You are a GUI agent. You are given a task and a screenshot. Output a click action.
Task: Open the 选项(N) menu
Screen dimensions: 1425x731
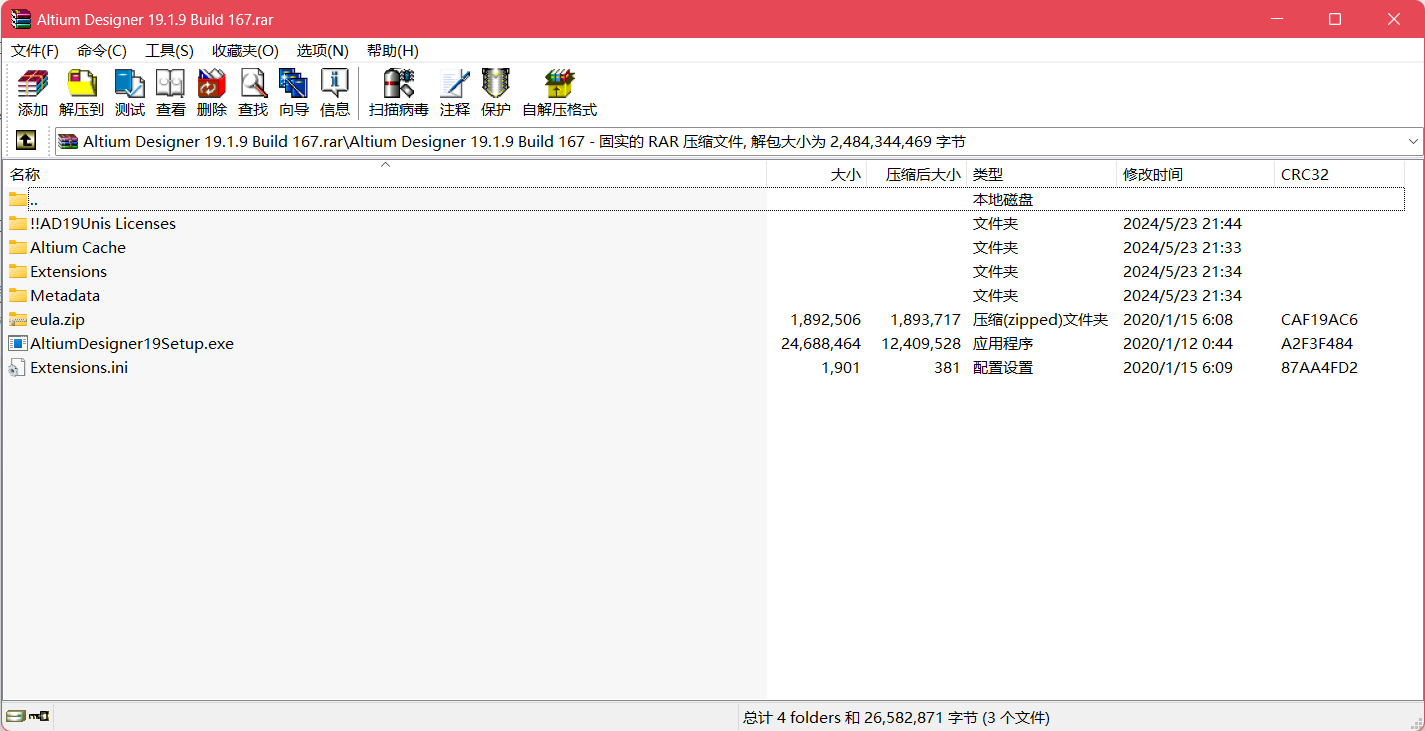pyautogui.click(x=322, y=50)
